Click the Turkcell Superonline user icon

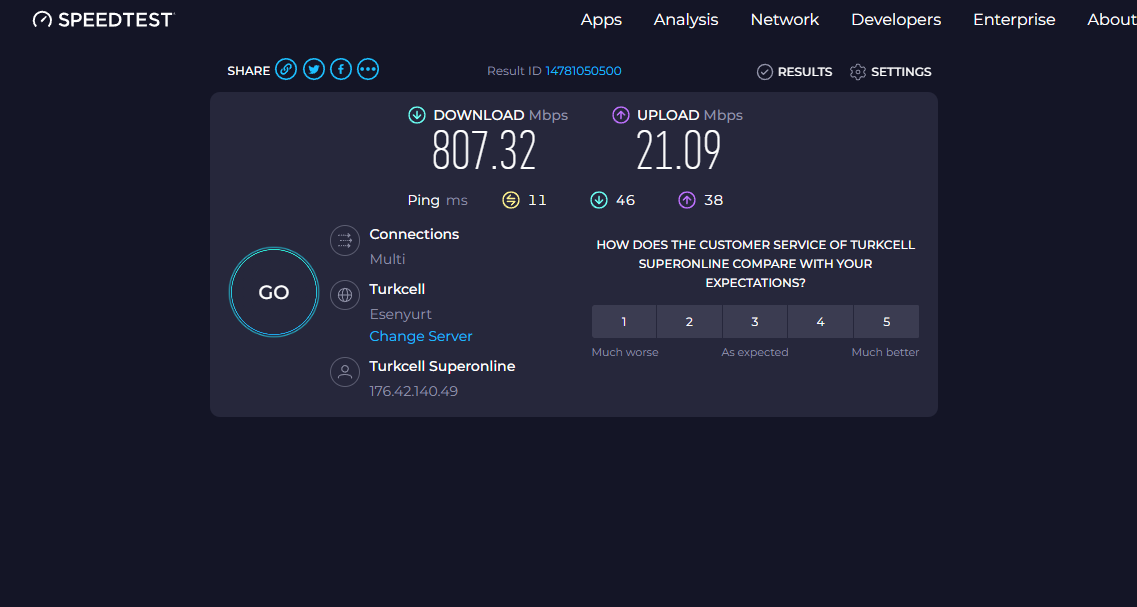click(345, 372)
